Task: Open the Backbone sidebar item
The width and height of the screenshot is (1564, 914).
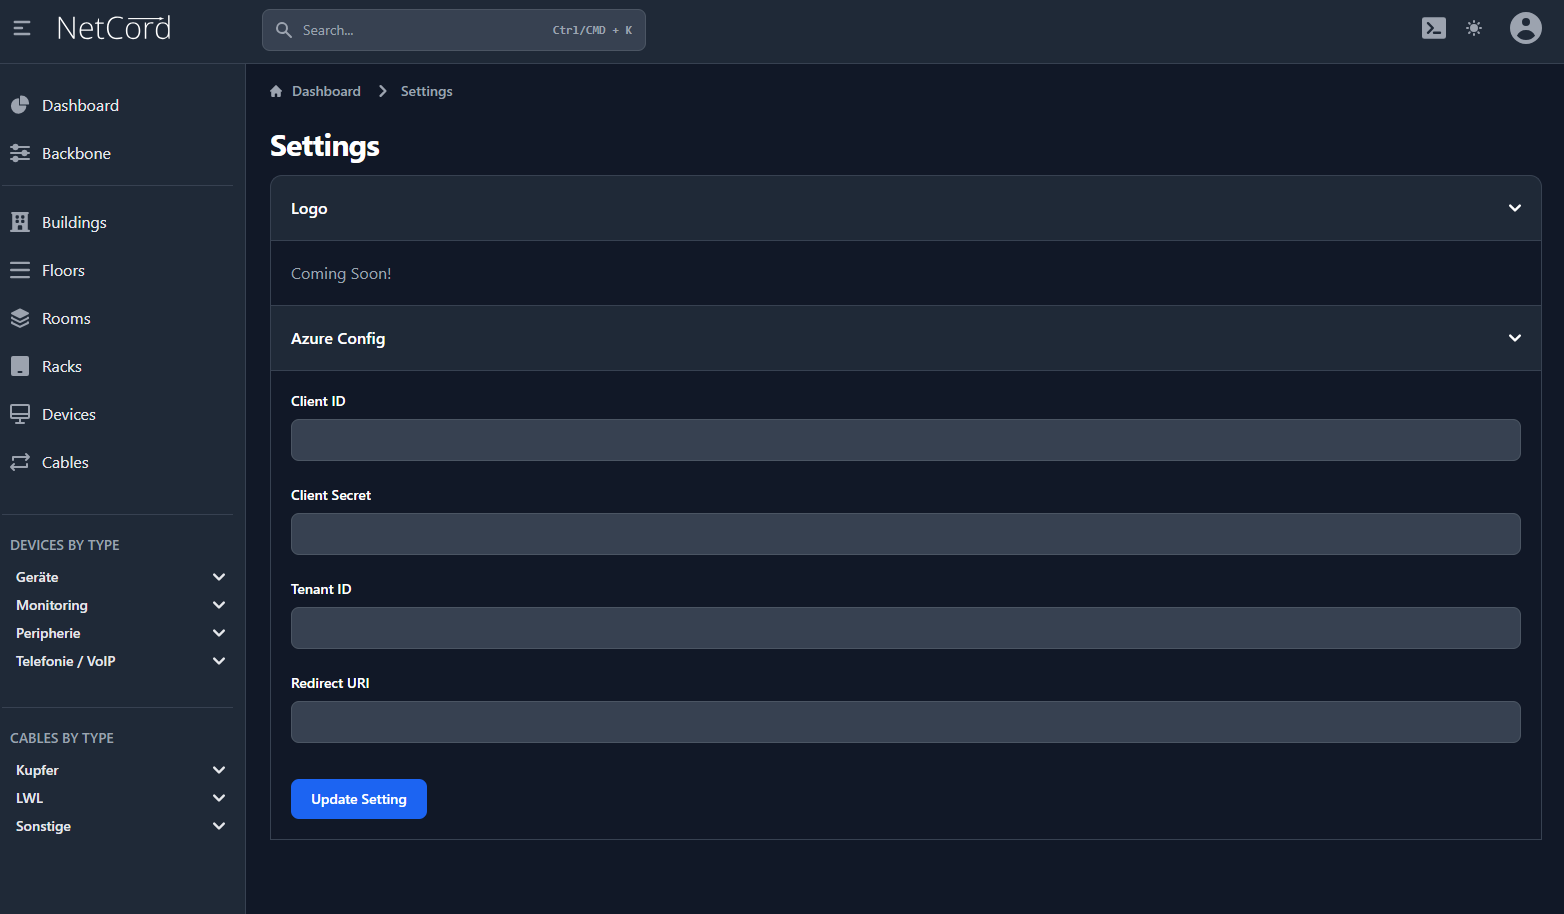Action: click(x=76, y=153)
